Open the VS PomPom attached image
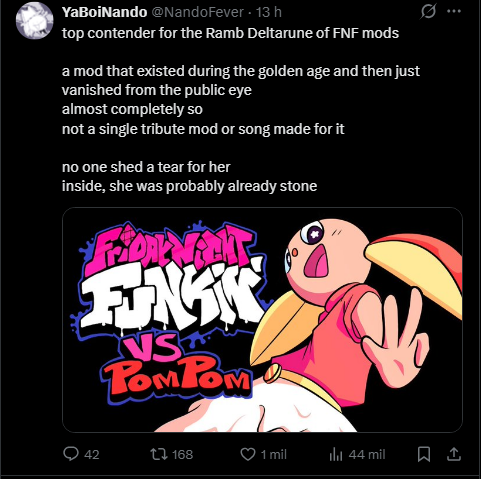Viewport: 481px width, 479px height. (262, 320)
